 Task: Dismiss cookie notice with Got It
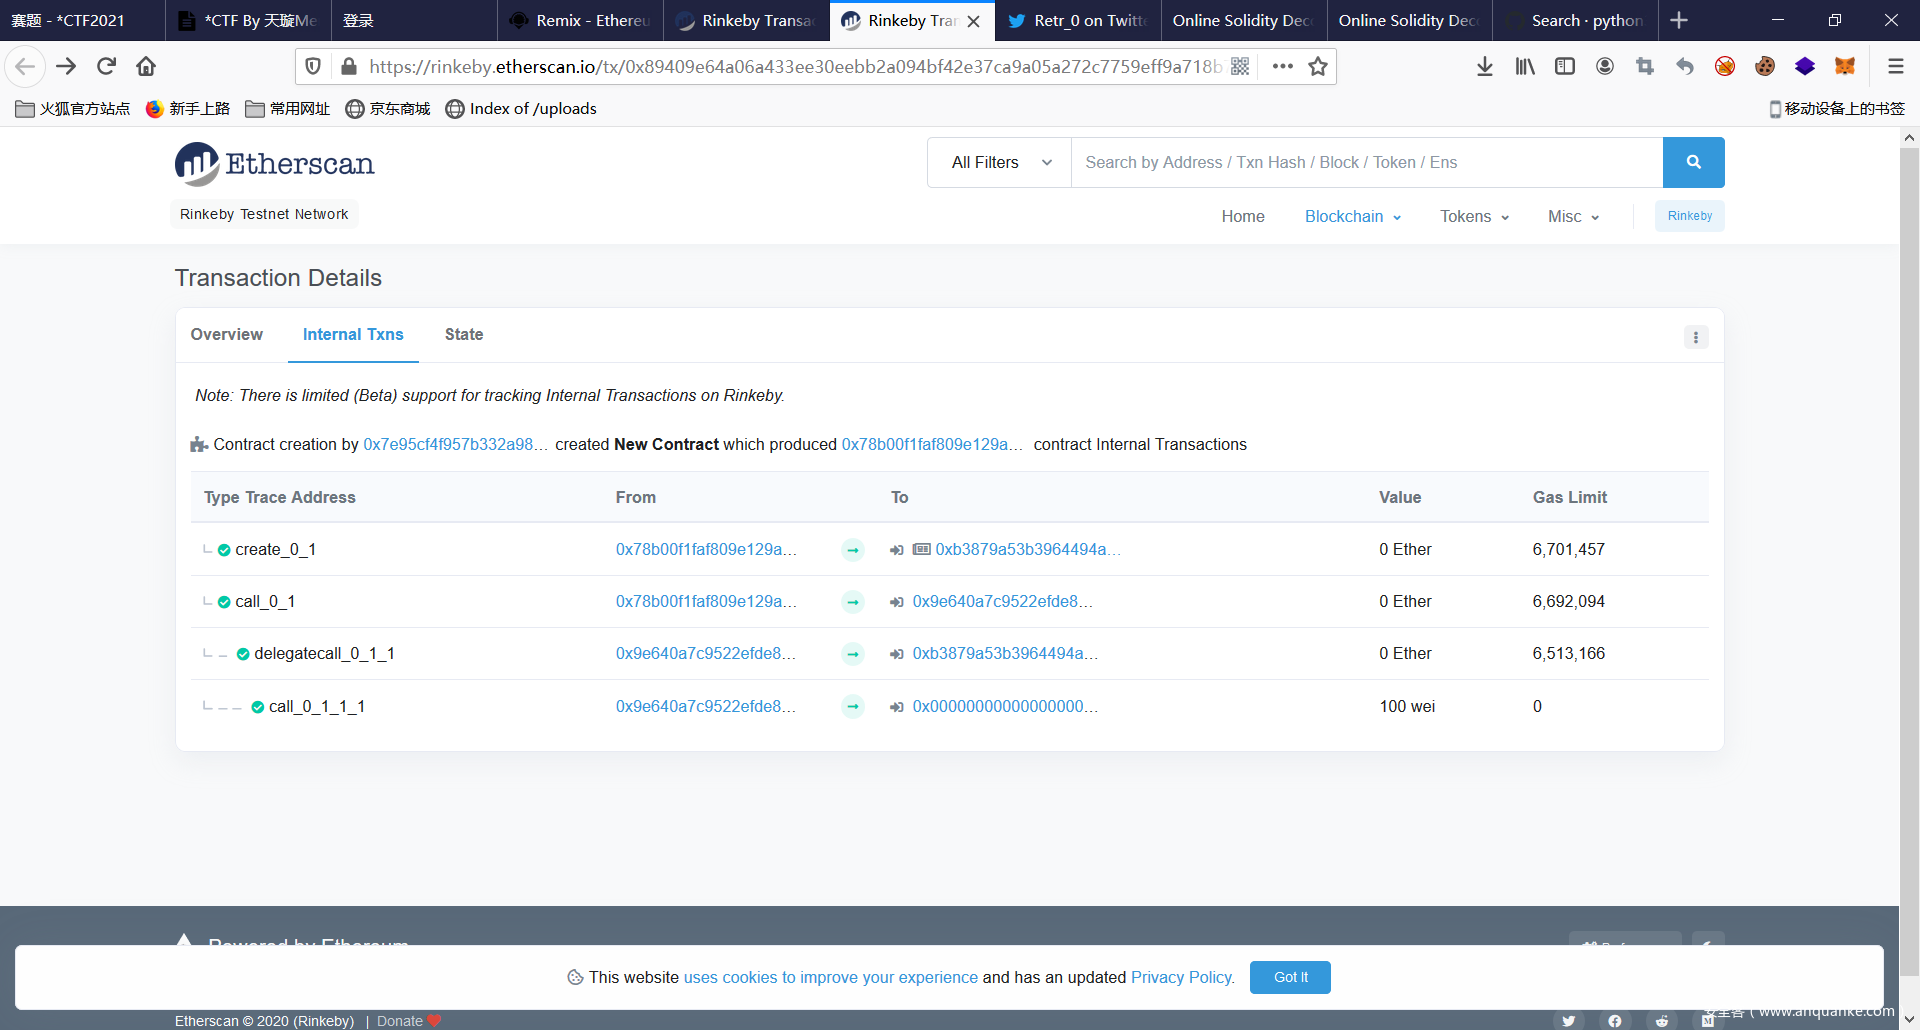pyautogui.click(x=1290, y=977)
